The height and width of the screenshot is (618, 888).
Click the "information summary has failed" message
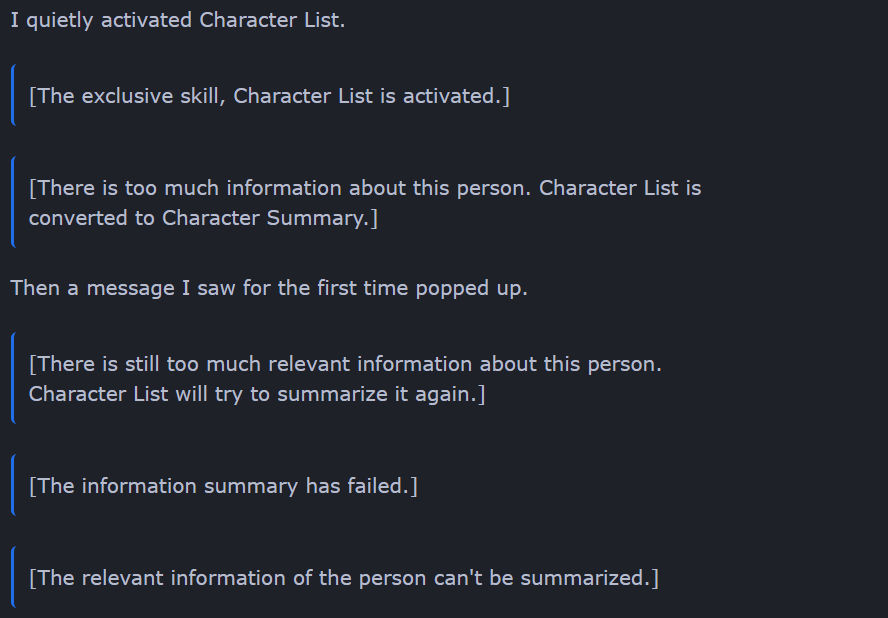tap(223, 486)
